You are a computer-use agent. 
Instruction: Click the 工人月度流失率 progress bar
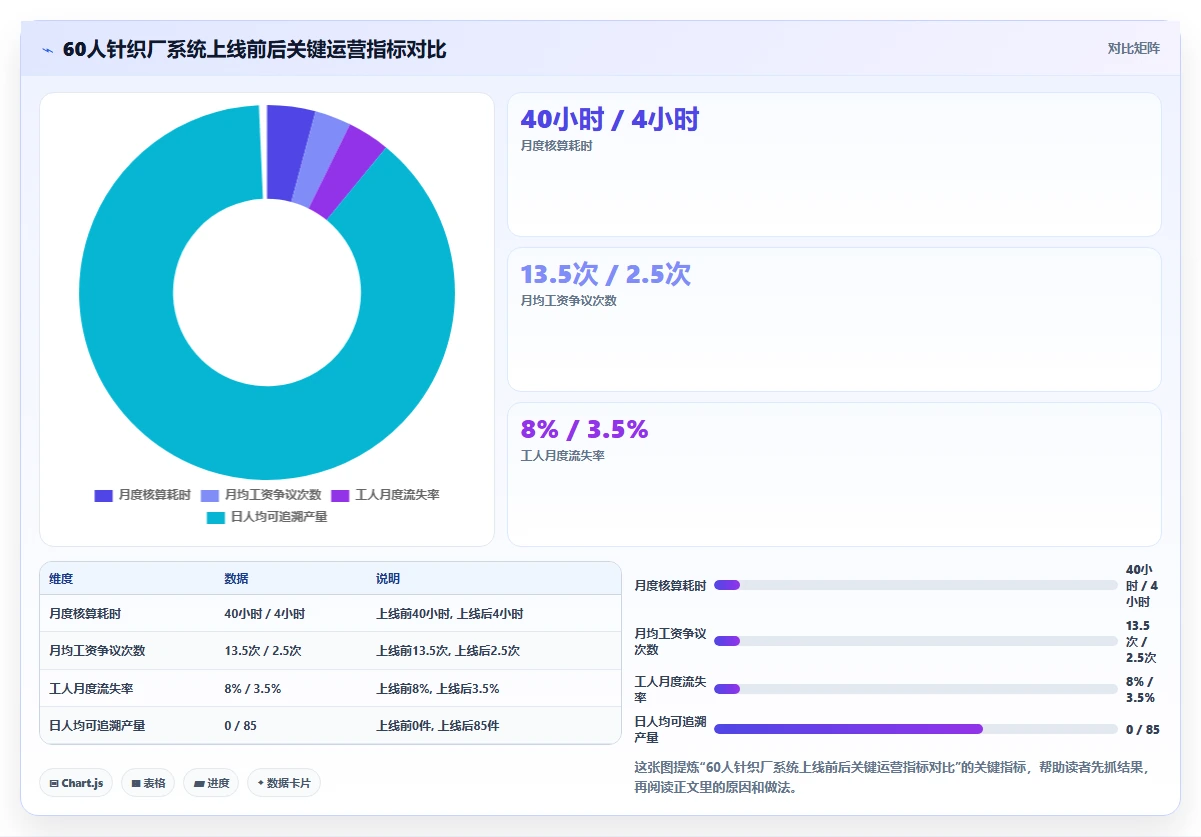[916, 689]
